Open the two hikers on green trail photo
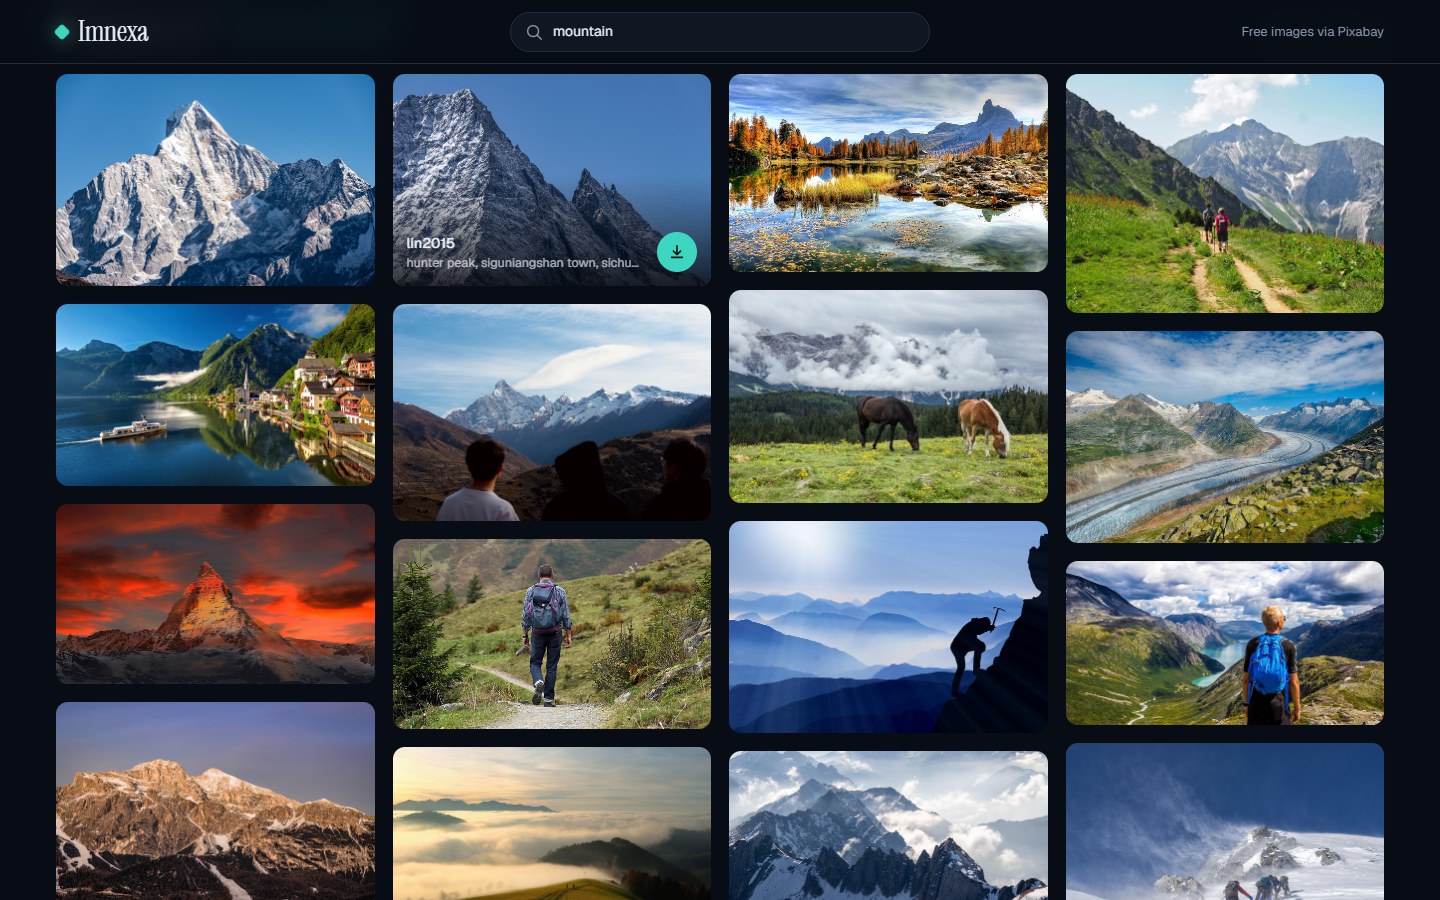 [x=1225, y=193]
